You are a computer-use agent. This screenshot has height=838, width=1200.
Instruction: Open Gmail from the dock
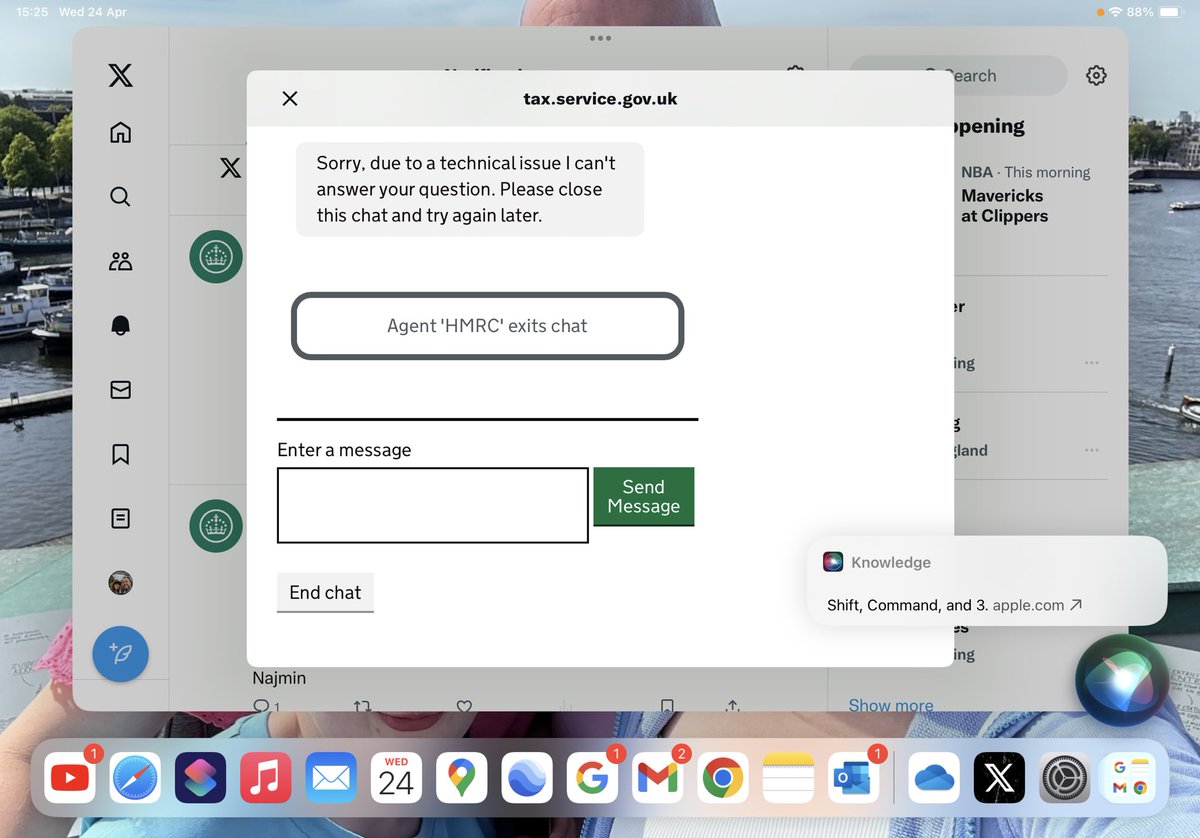657,778
